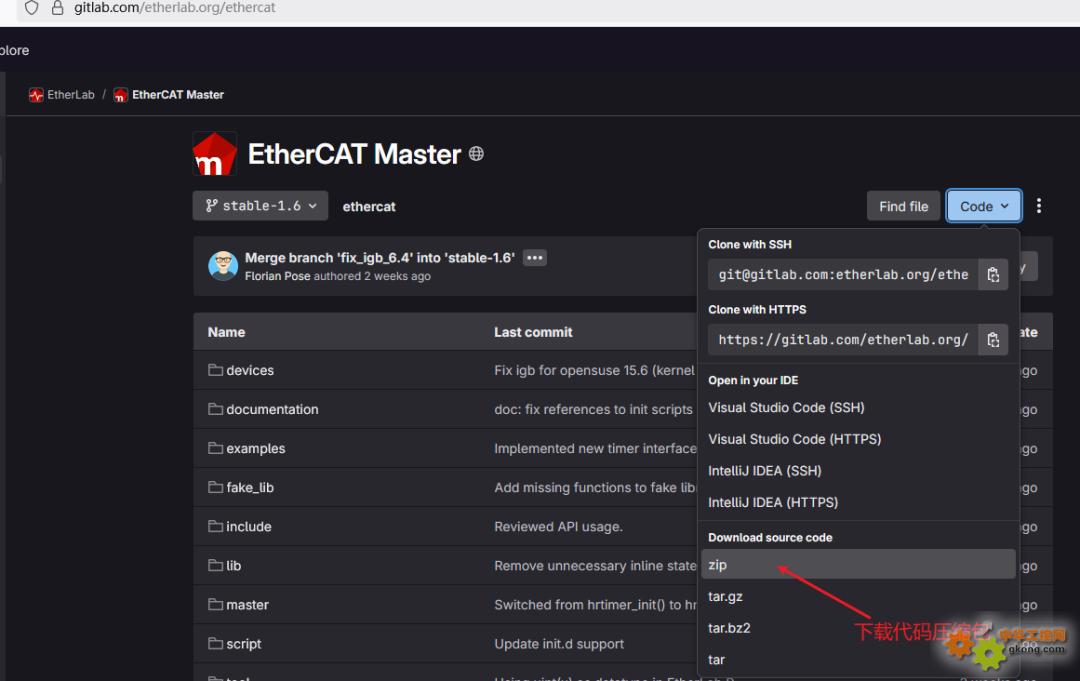Open the script folder

tap(244, 645)
